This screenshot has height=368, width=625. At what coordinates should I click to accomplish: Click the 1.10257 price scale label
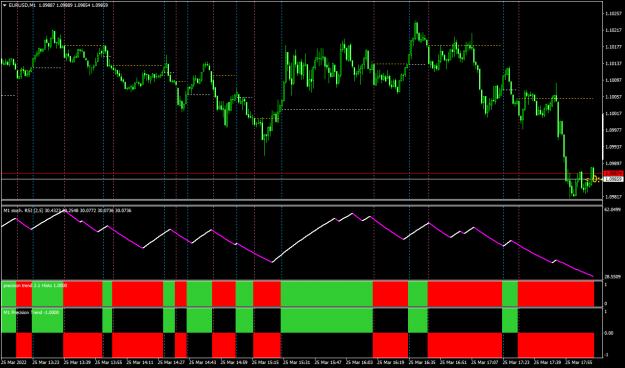click(614, 14)
